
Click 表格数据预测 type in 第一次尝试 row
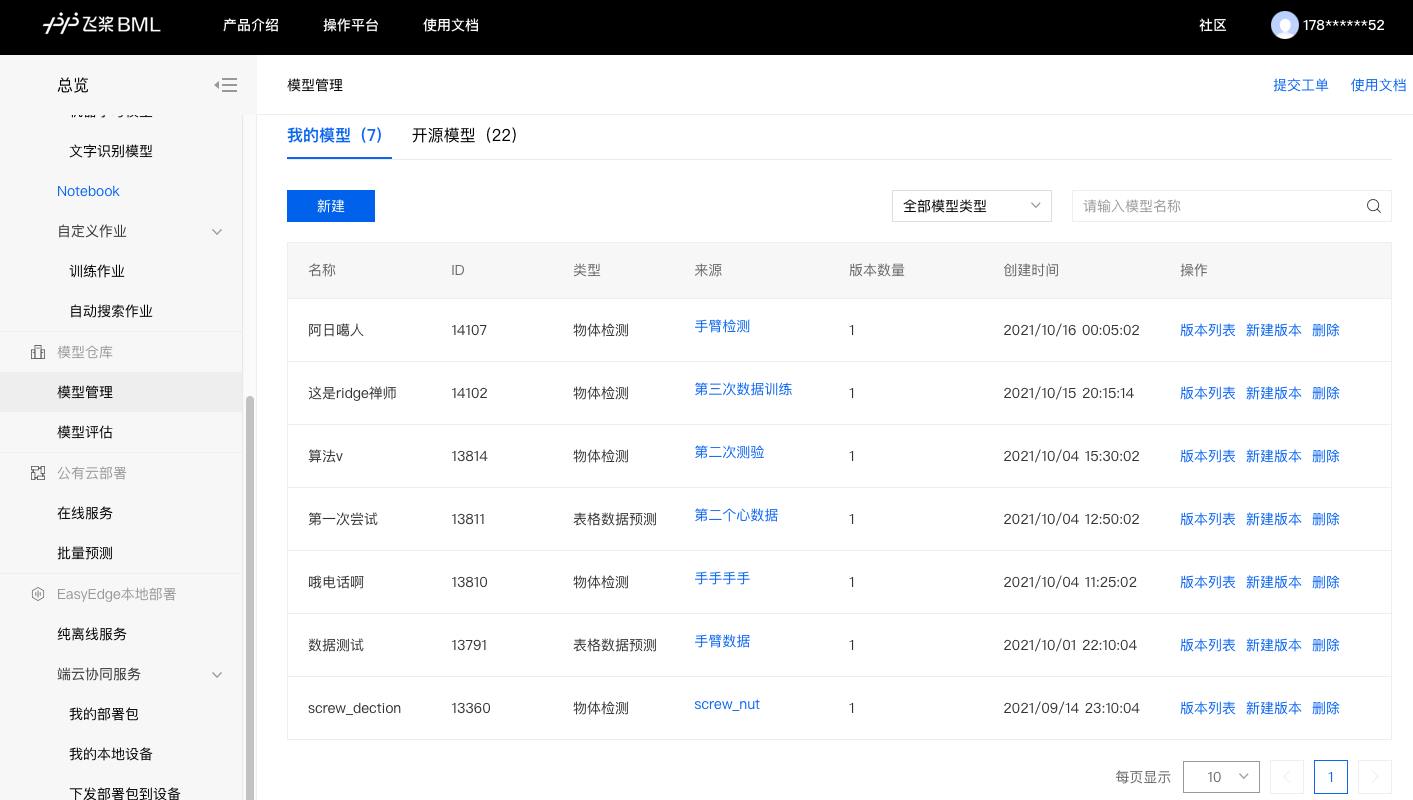pyautogui.click(x=615, y=519)
